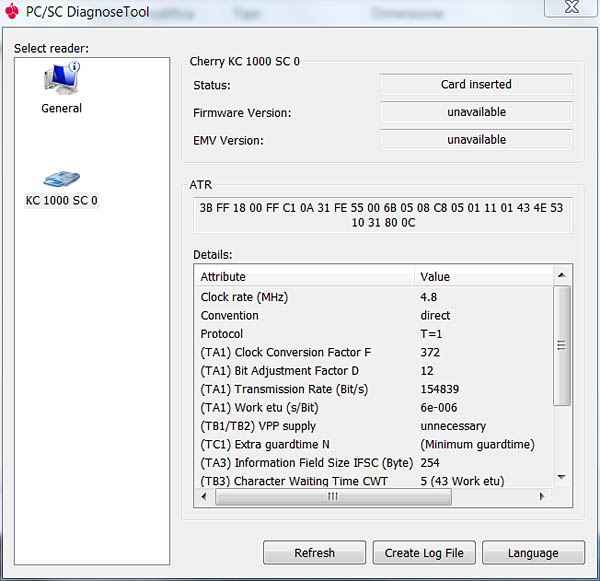The height and width of the screenshot is (581, 600).
Task: Click the Firmware Version unavailable field
Action: (476, 113)
